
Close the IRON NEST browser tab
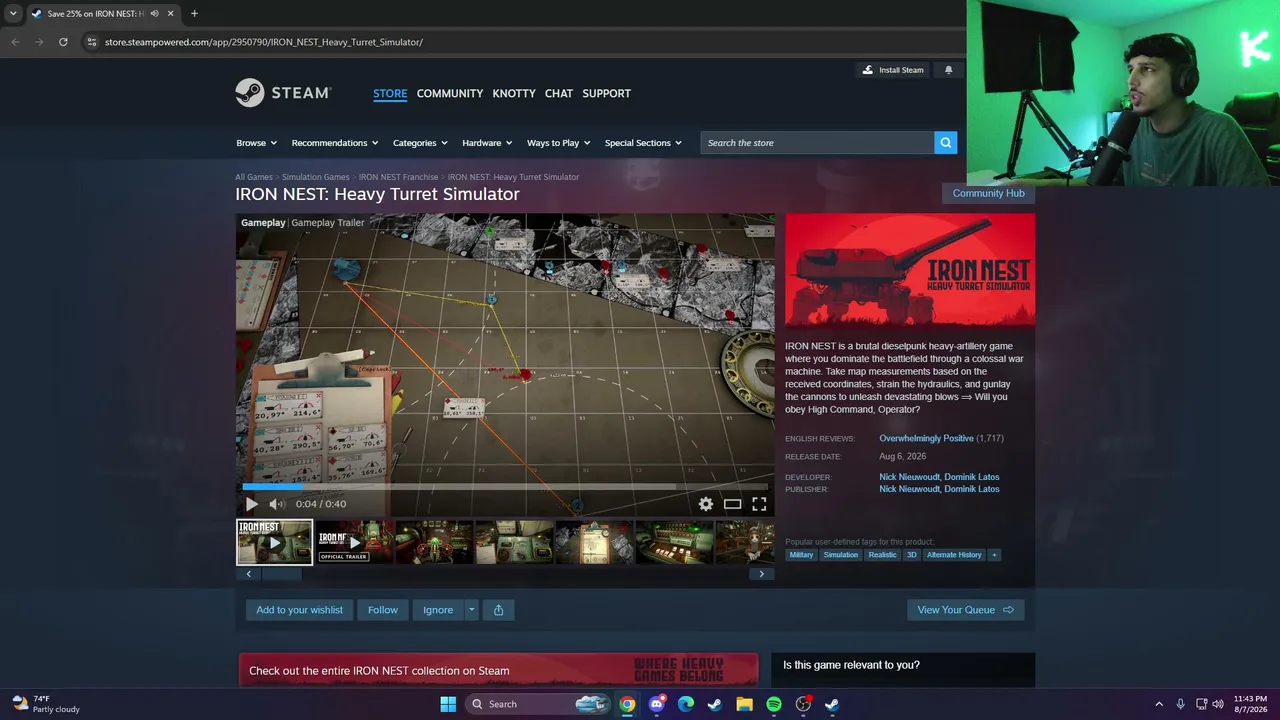pyautogui.click(x=171, y=14)
